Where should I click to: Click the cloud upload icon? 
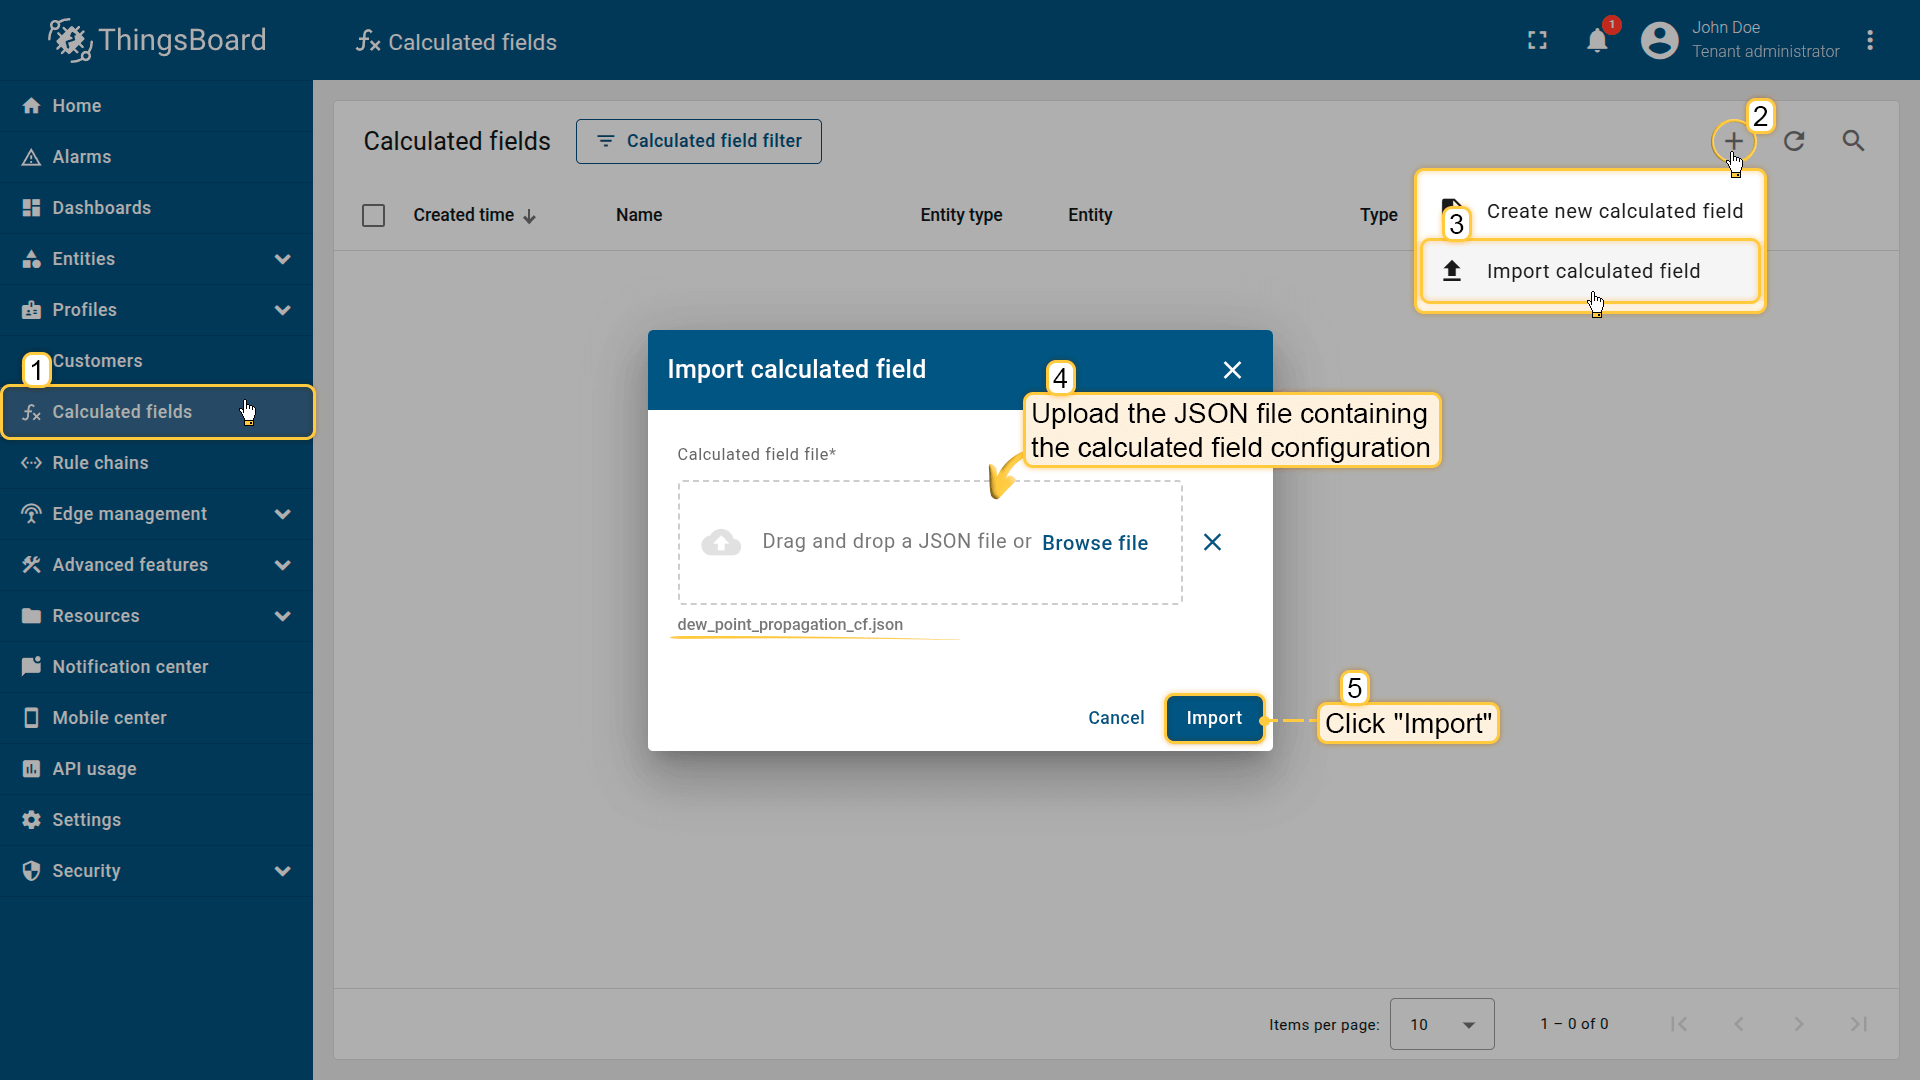click(x=721, y=542)
